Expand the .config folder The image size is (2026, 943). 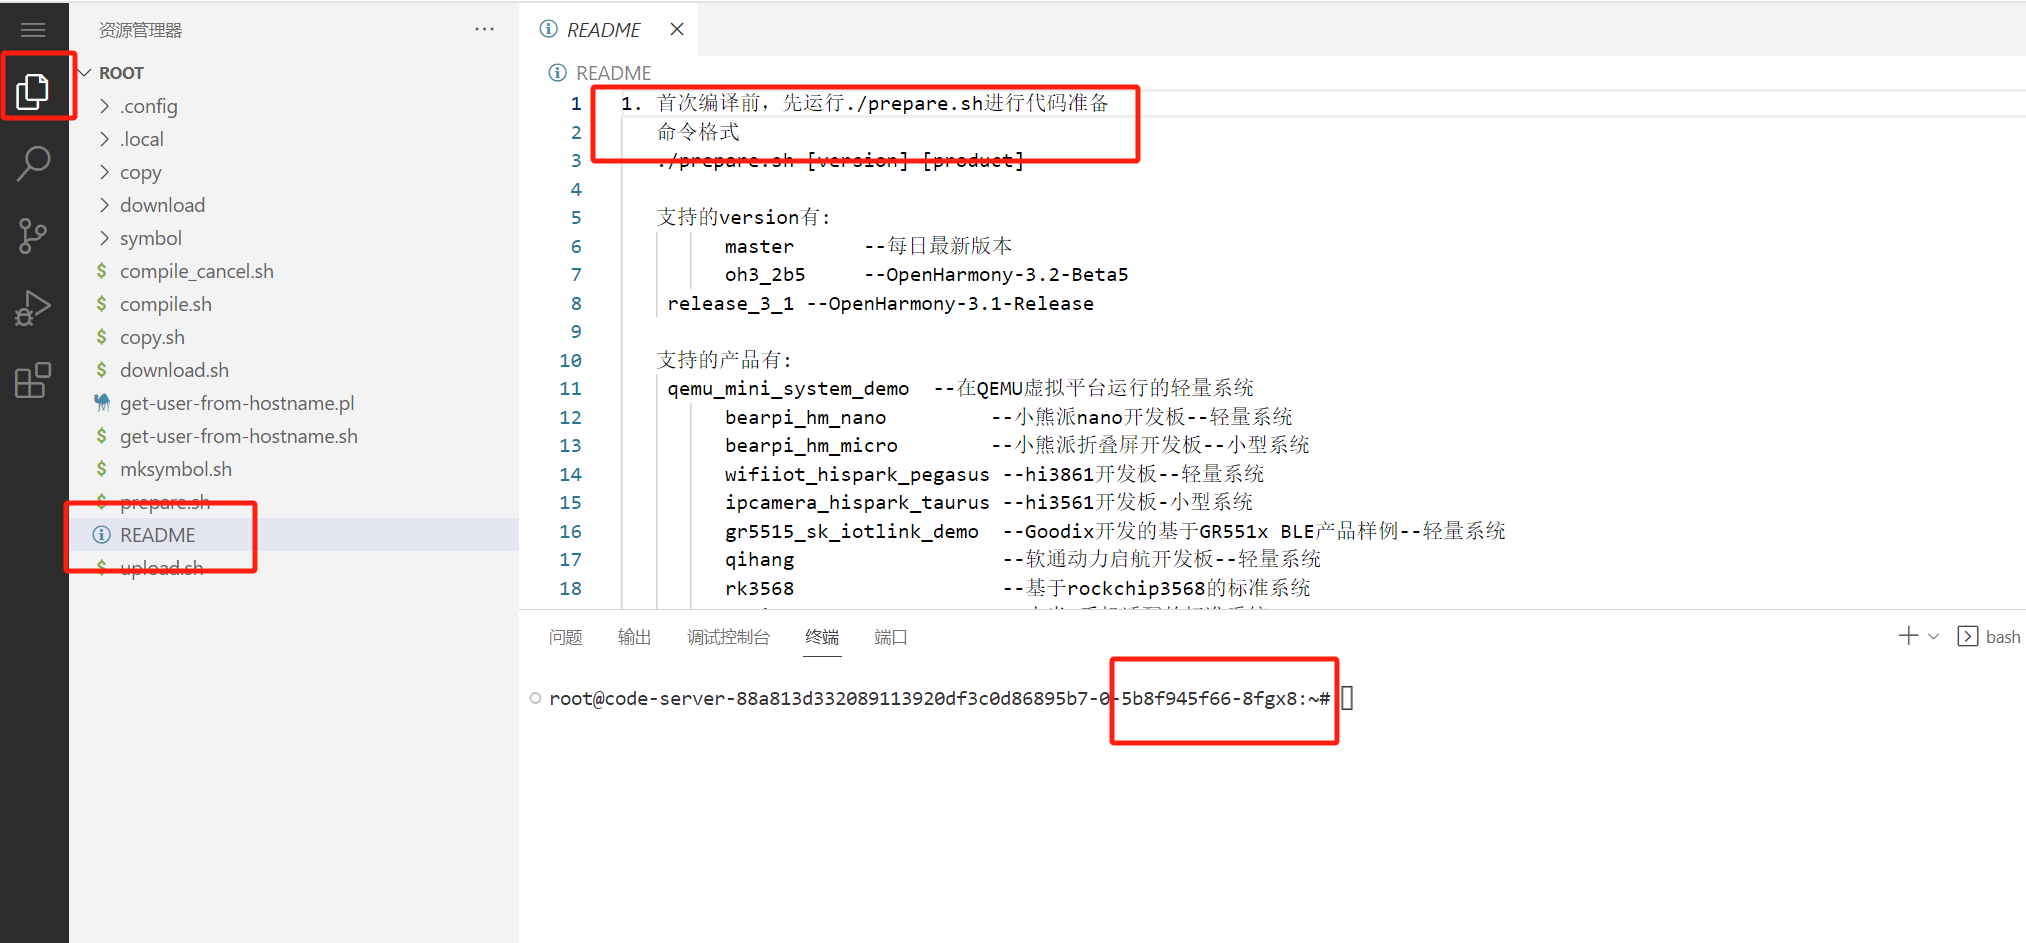(x=148, y=106)
